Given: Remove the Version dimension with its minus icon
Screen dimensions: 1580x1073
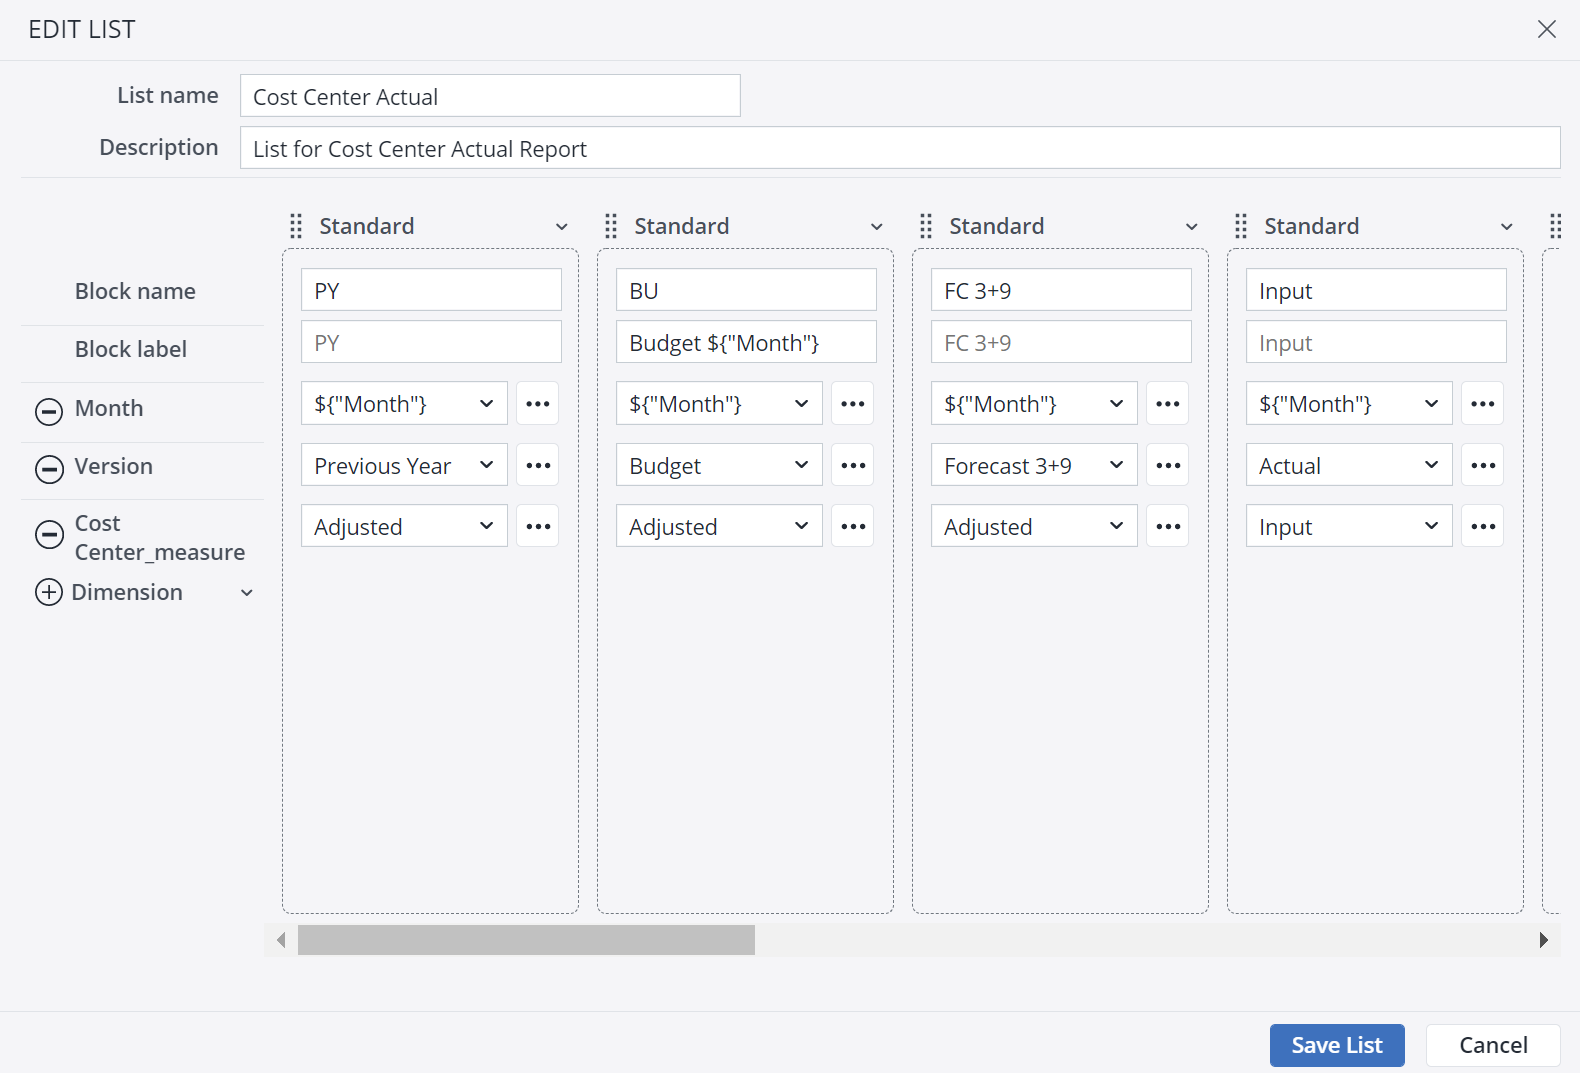Looking at the screenshot, I should (49, 469).
